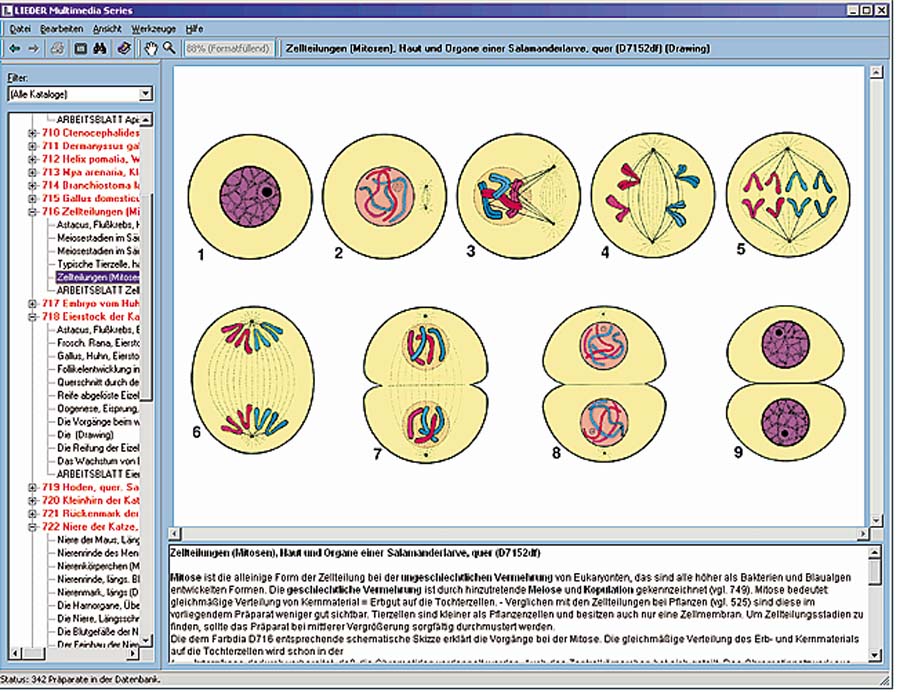Click the LIEDER app icon in title bar
The image size is (900, 692).
click(x=6, y=10)
